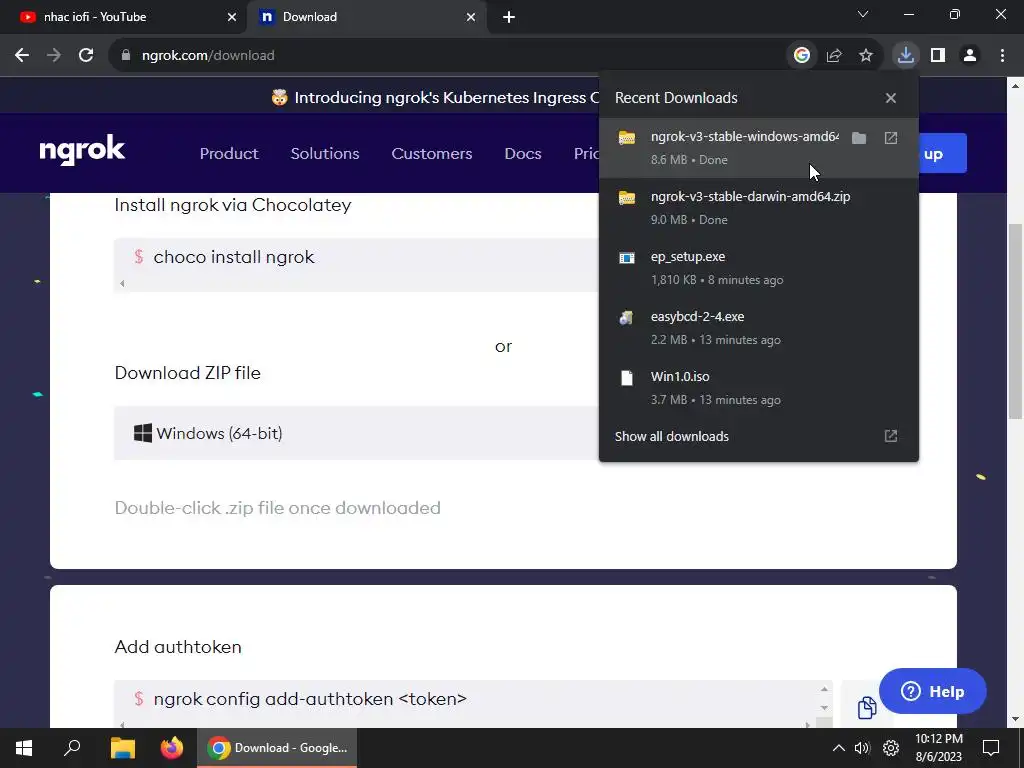
Task: Open the Solutions menu
Action: (x=325, y=153)
